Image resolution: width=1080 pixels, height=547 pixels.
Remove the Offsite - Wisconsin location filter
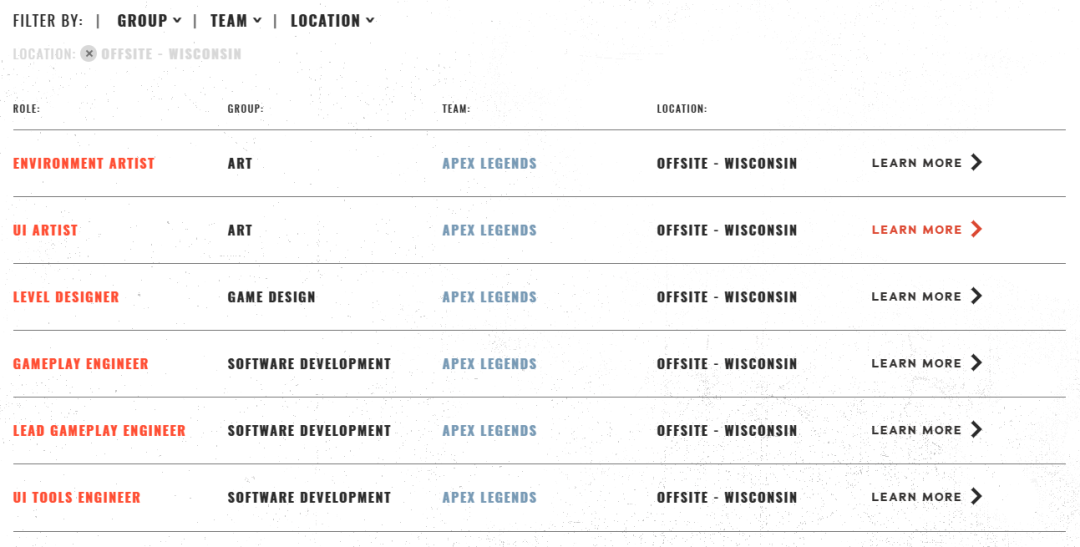point(88,53)
